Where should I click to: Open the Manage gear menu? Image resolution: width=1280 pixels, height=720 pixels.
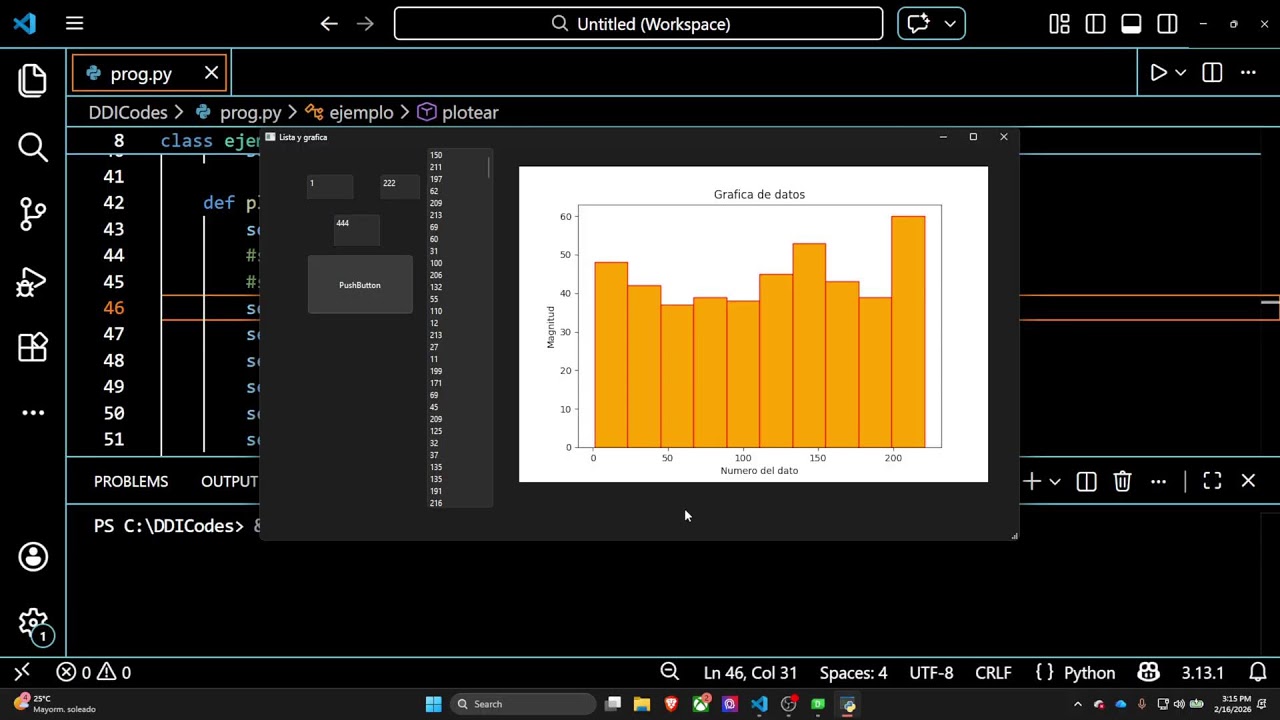click(33, 625)
